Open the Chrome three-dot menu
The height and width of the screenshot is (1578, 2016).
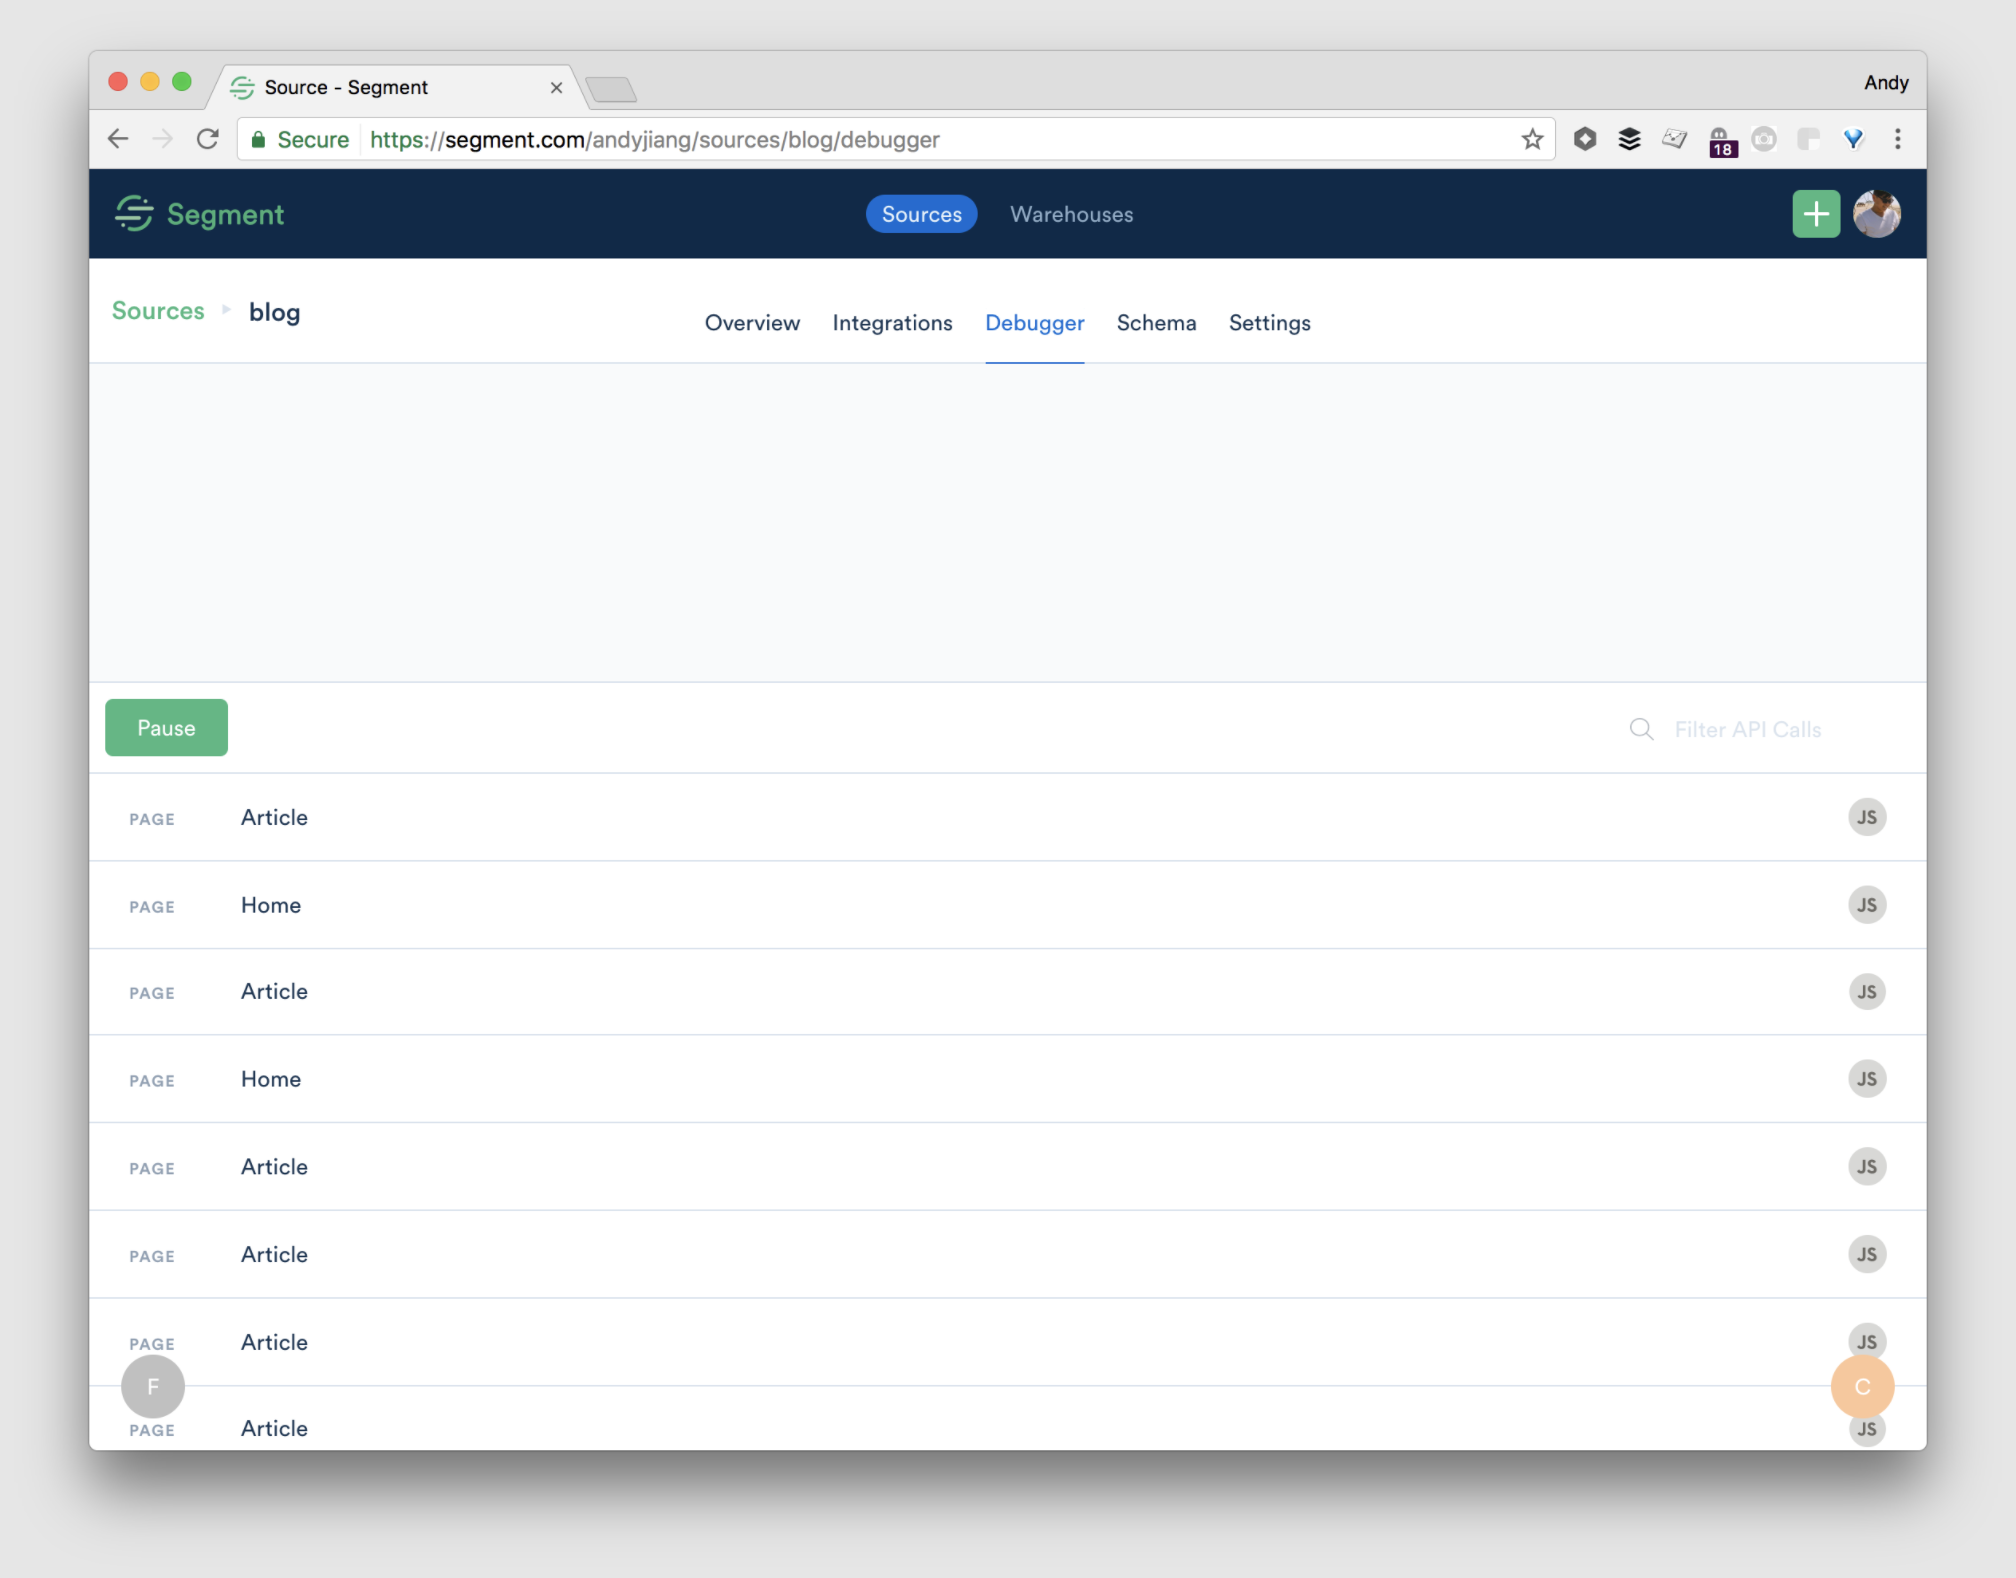pyautogui.click(x=1897, y=140)
